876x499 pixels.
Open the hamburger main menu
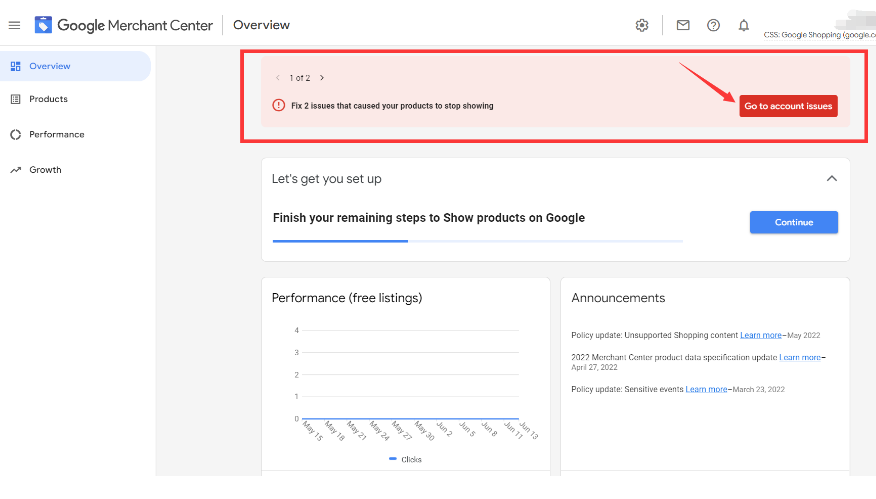(x=14, y=25)
